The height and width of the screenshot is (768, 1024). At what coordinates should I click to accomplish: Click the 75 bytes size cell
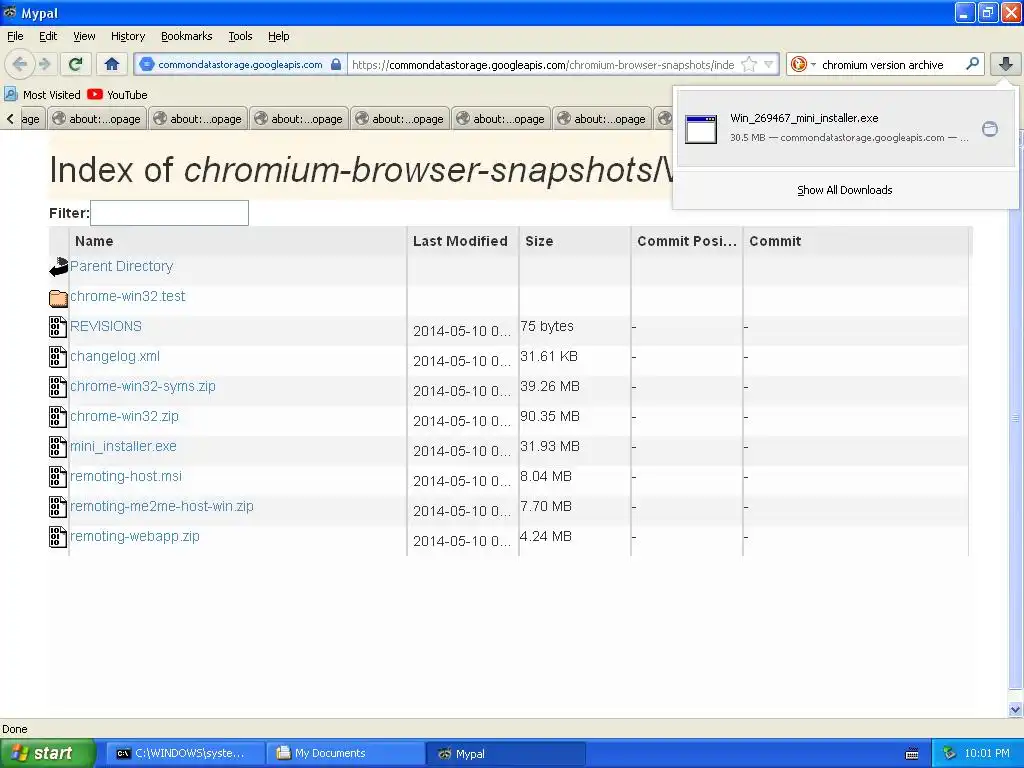point(547,326)
